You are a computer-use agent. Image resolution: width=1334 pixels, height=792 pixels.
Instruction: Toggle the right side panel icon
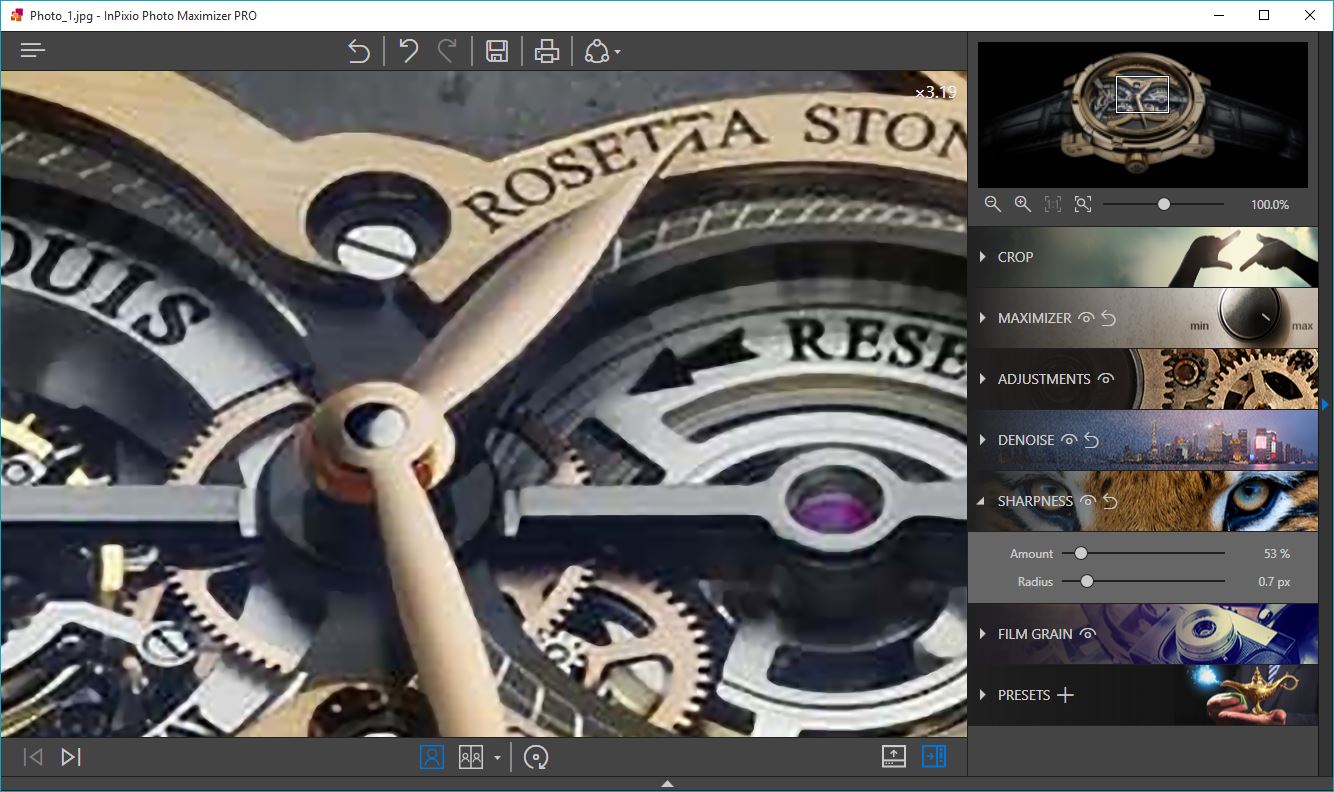934,757
